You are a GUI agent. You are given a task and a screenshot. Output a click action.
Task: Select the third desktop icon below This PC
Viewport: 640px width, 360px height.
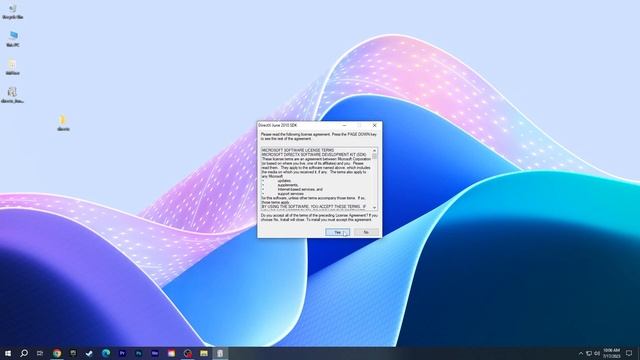pyautogui.click(x=13, y=67)
